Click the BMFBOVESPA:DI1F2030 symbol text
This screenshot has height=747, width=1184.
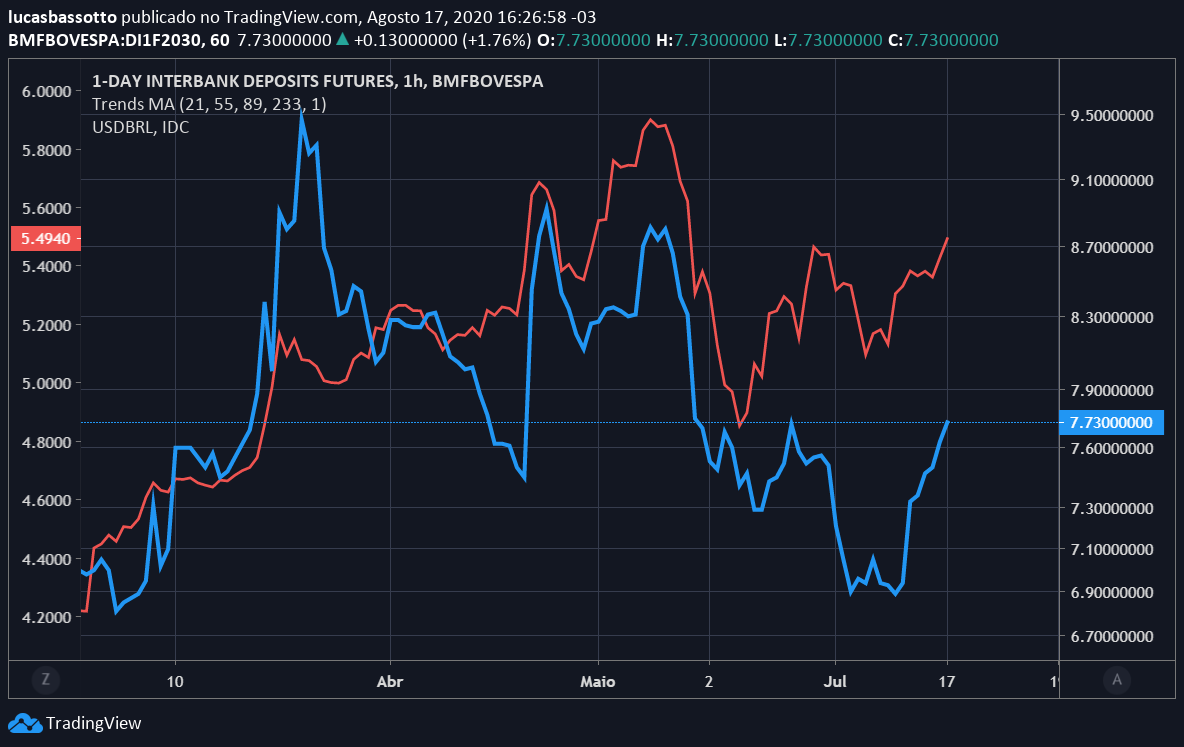tap(119, 40)
